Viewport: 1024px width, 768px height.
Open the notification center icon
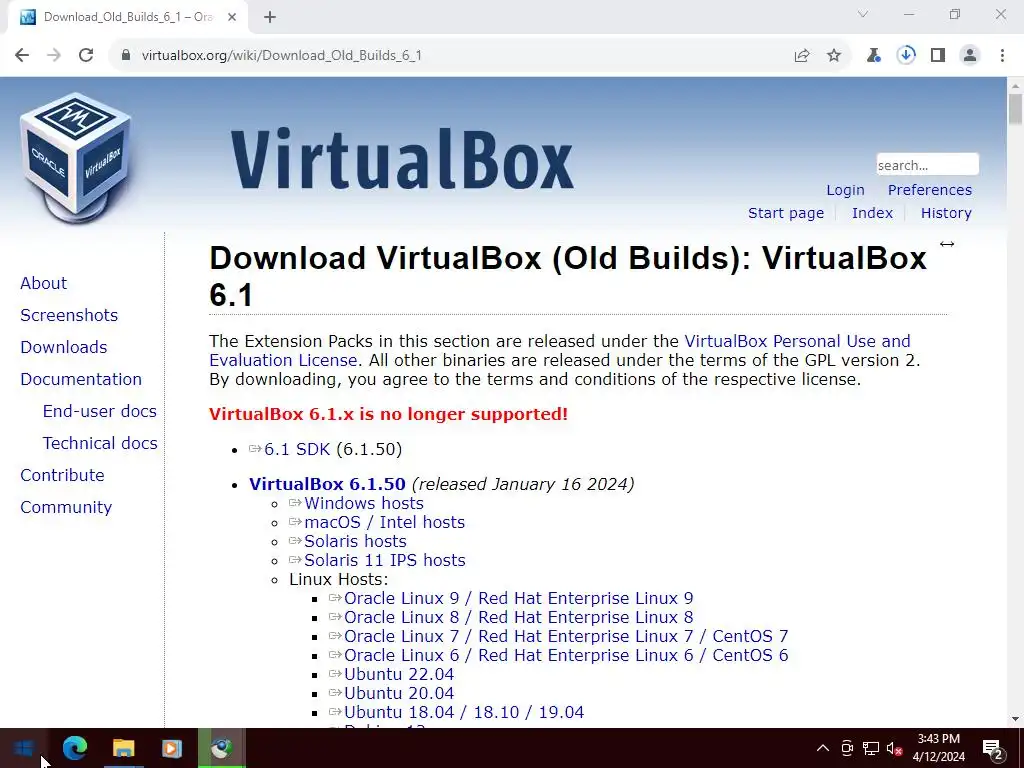click(993, 748)
